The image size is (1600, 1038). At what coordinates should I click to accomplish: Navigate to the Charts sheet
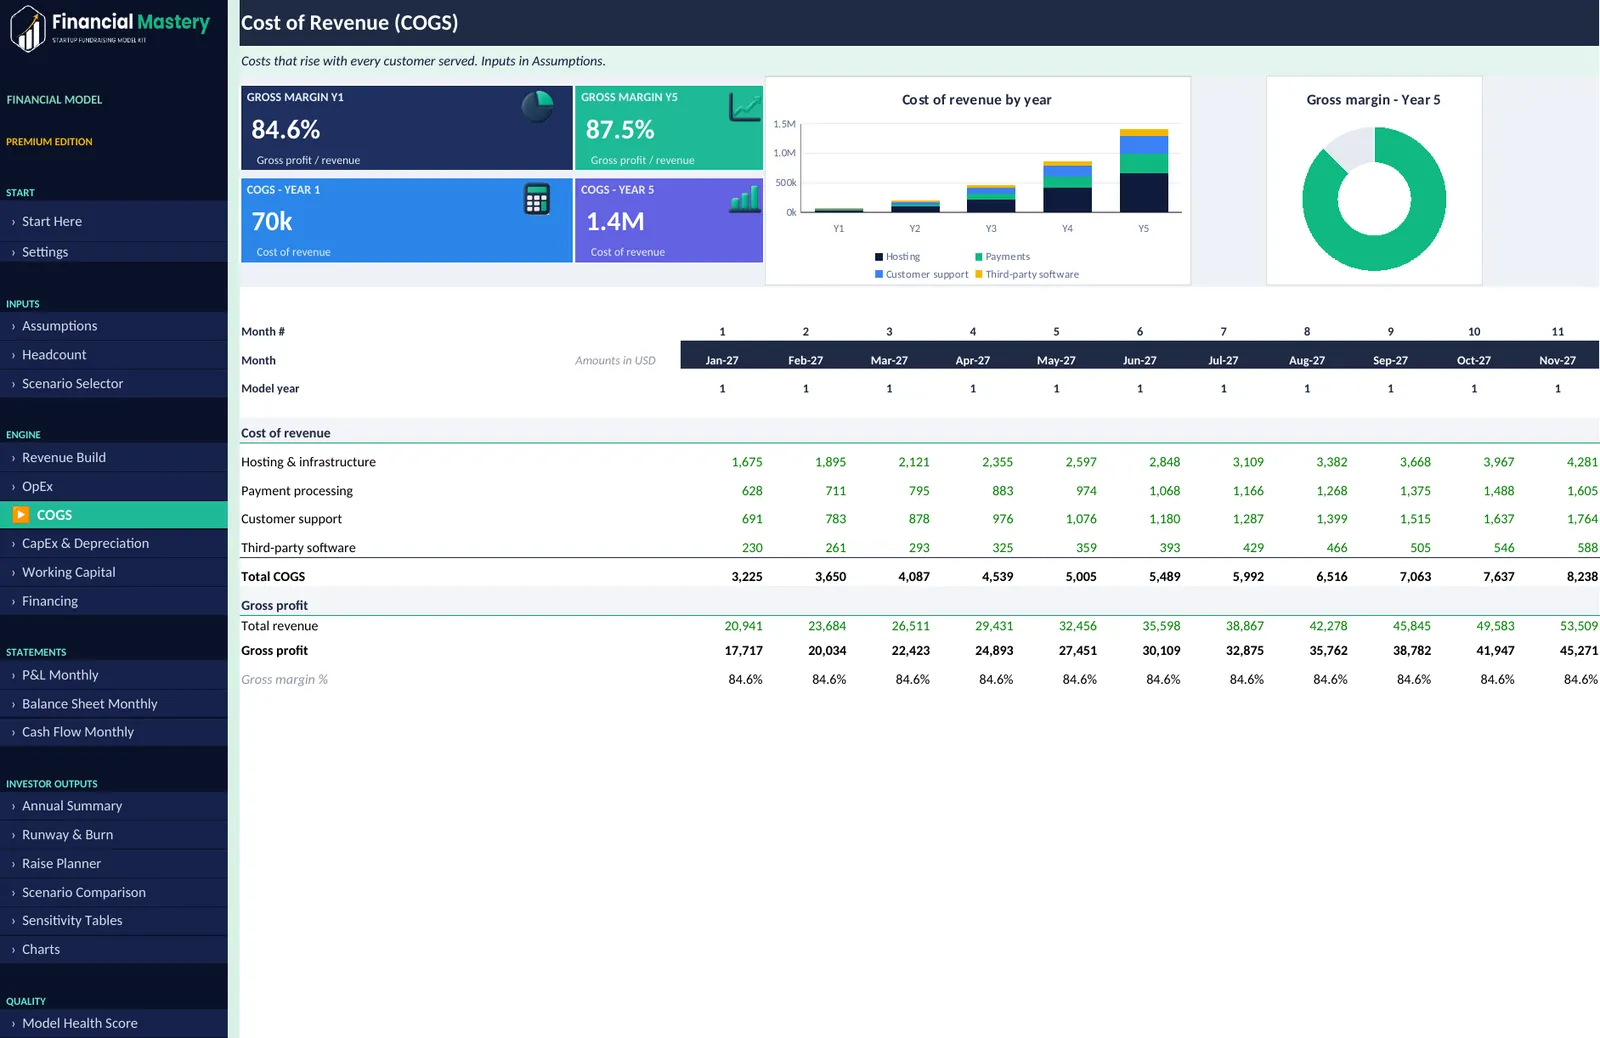point(114,950)
